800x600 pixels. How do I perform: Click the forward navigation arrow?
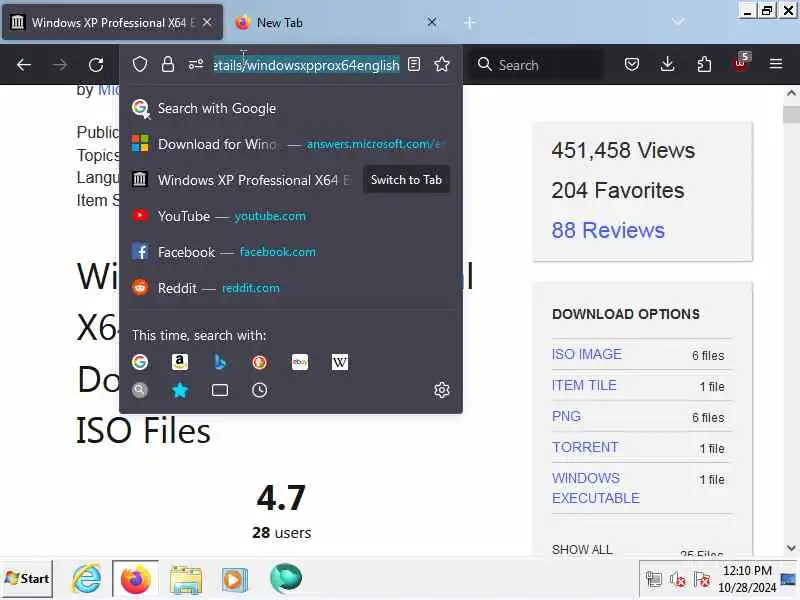pos(60,65)
